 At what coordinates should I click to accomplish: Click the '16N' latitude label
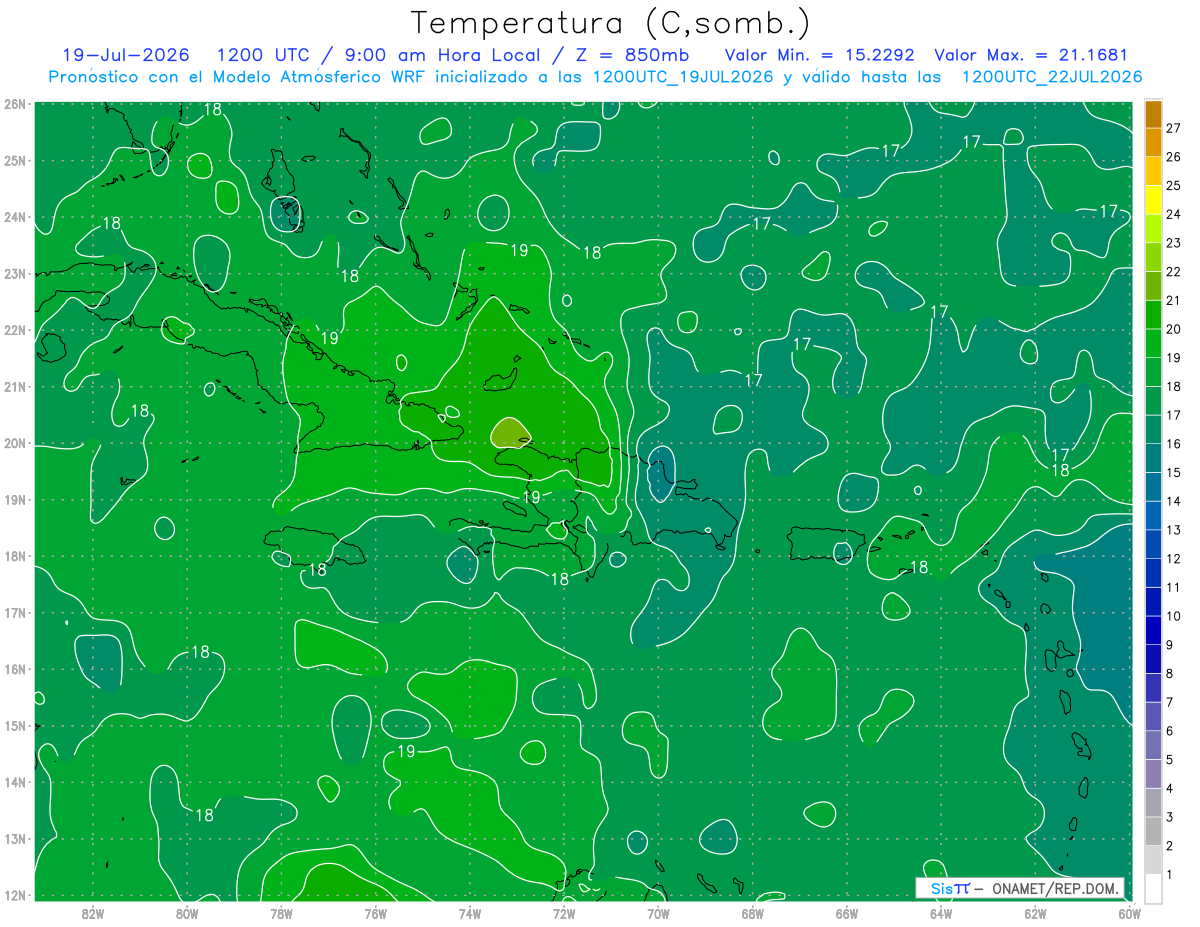pyautogui.click(x=15, y=669)
